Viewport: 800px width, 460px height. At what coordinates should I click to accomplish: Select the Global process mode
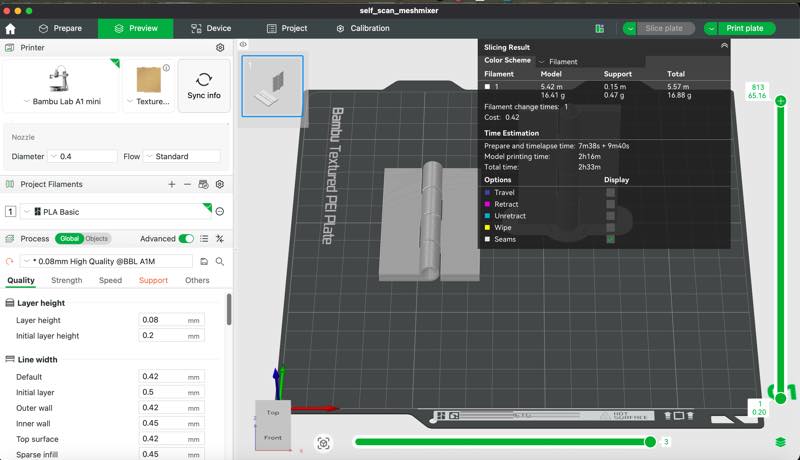(x=69, y=239)
